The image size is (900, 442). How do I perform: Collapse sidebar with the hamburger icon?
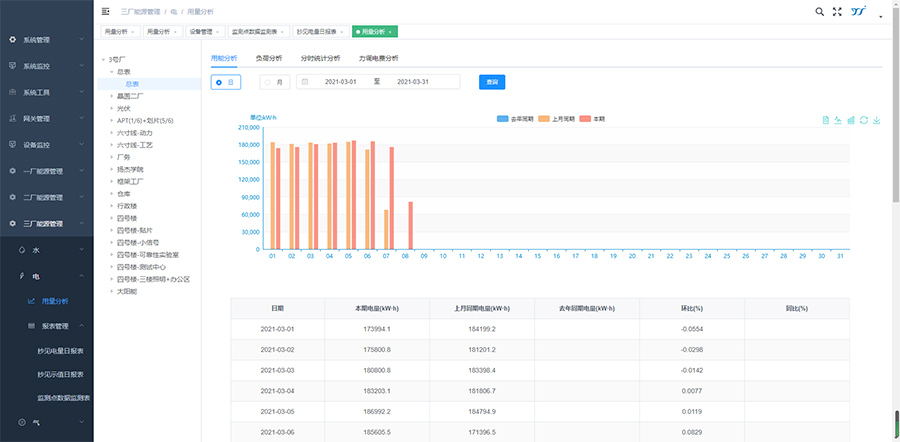coord(106,12)
